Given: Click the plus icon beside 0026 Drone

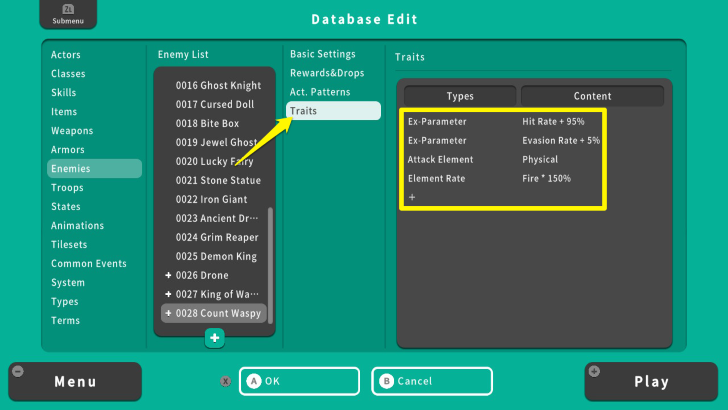Looking at the screenshot, I should coord(168,275).
